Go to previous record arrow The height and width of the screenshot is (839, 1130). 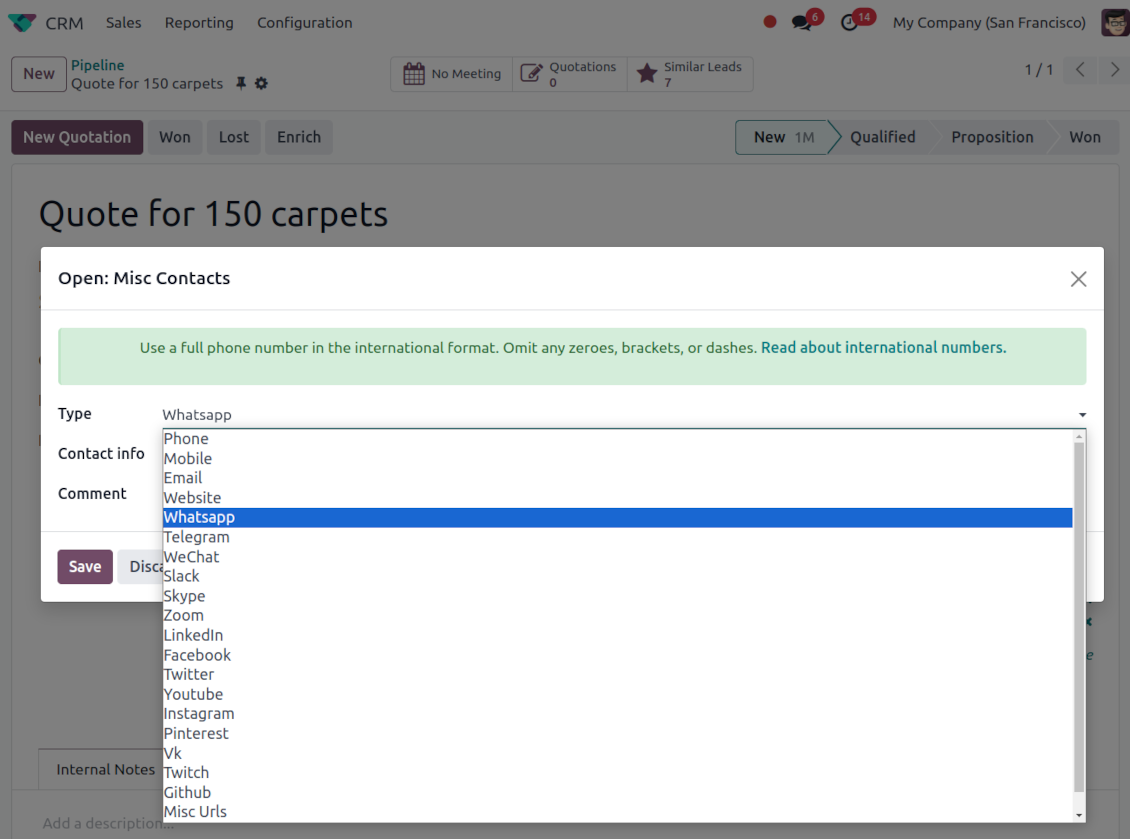click(x=1080, y=70)
